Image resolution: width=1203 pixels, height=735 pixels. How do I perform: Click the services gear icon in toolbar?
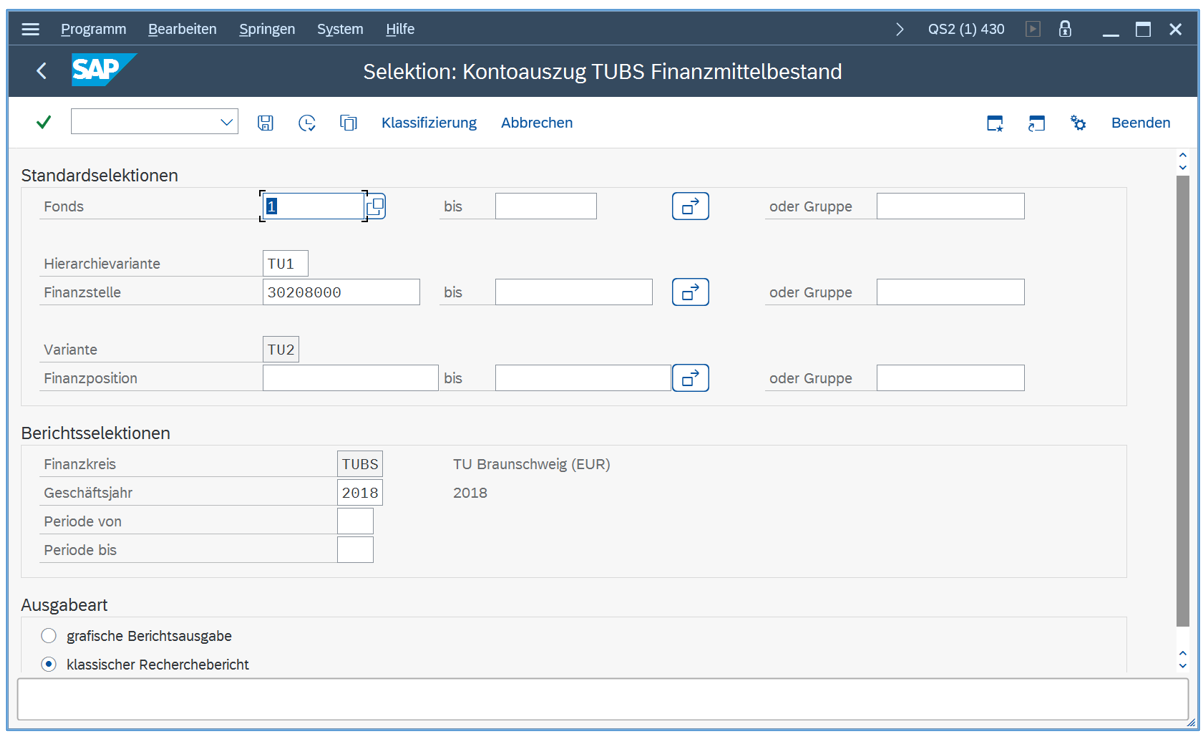coord(1078,123)
